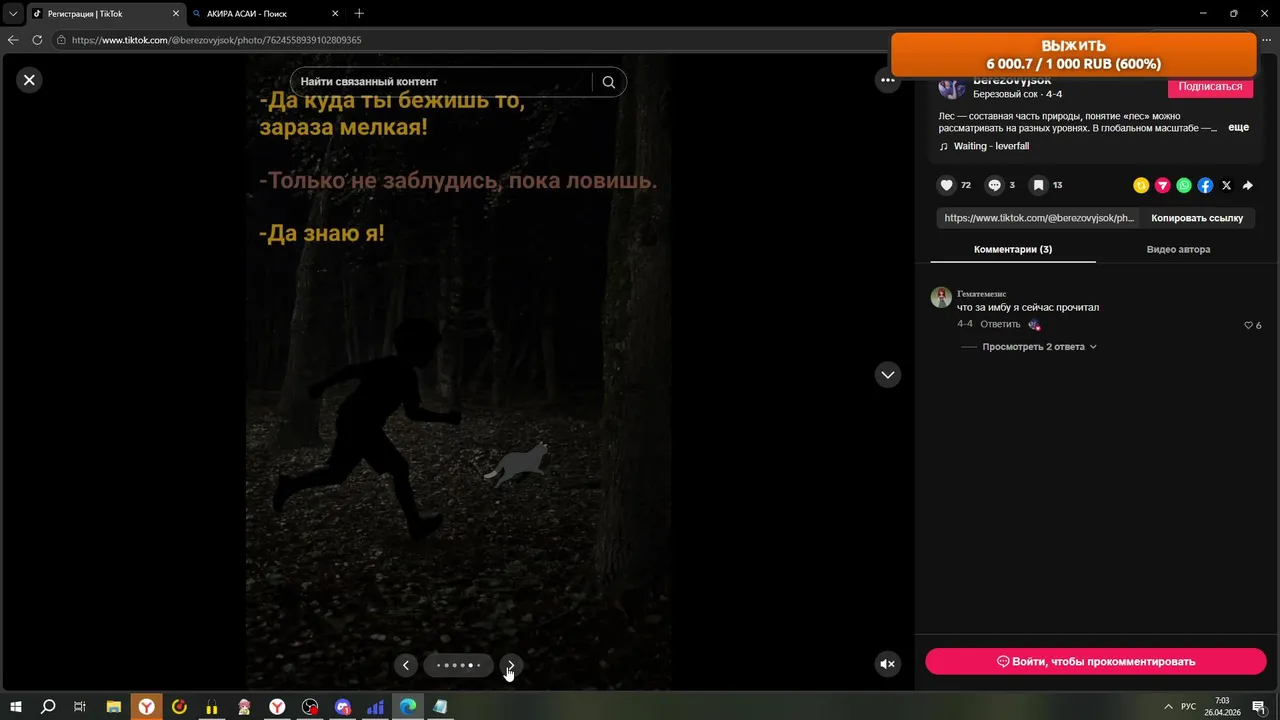Screen dimensions: 1280x720
Task: Go back with browser back arrow
Action: (x=13, y=40)
